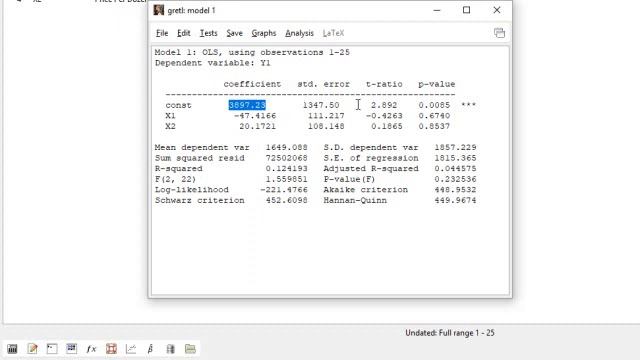Click X2 coefficient 20.1721
This screenshot has width=640, height=360.
pyautogui.click(x=258, y=127)
